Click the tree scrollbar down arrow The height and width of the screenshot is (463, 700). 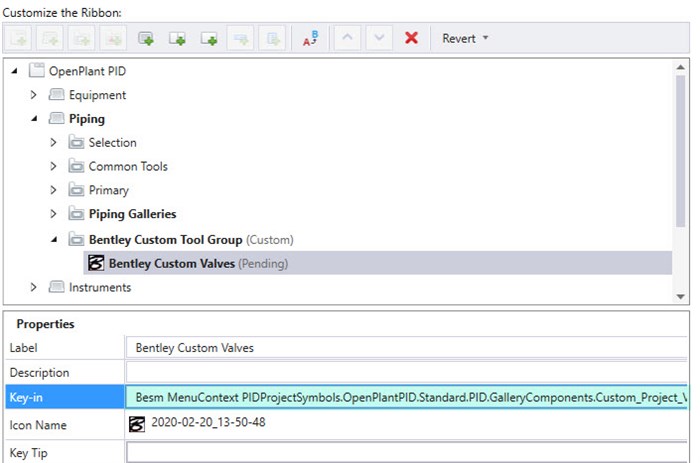click(680, 296)
